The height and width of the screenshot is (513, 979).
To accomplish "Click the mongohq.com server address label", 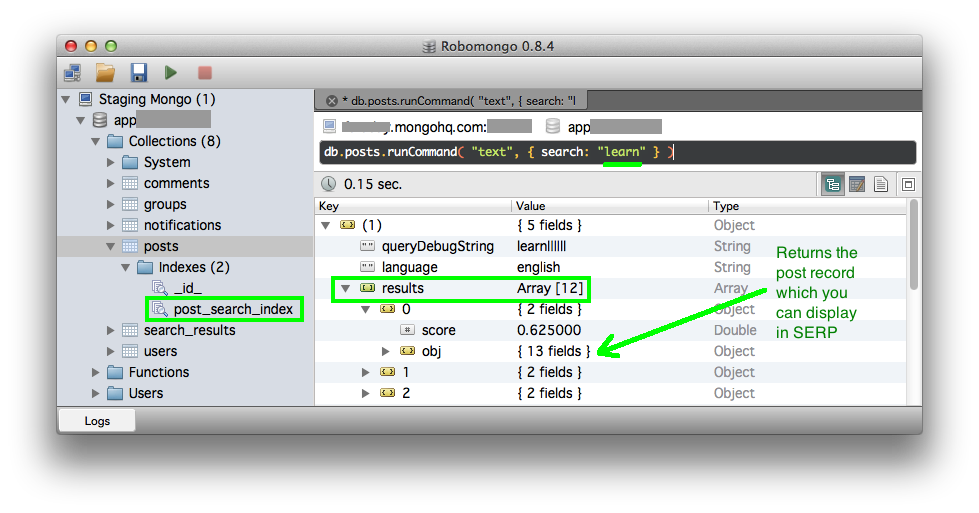I will [436, 127].
